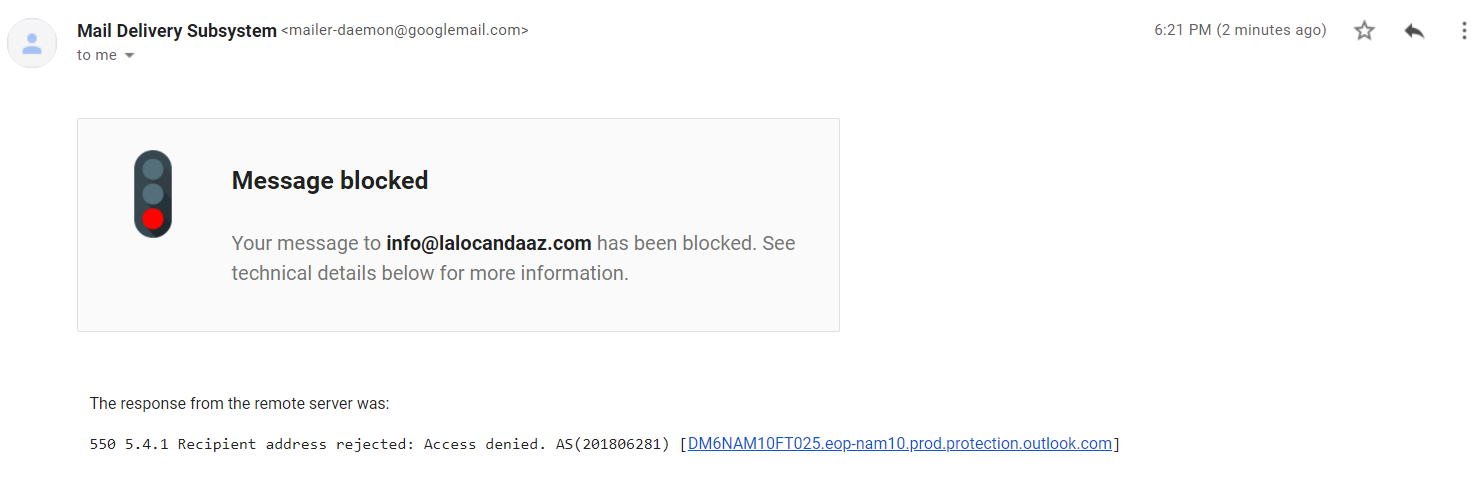Click the bold info@lalocandaaz.com address
The width and height of the screenshot is (1482, 486).
tap(489, 243)
